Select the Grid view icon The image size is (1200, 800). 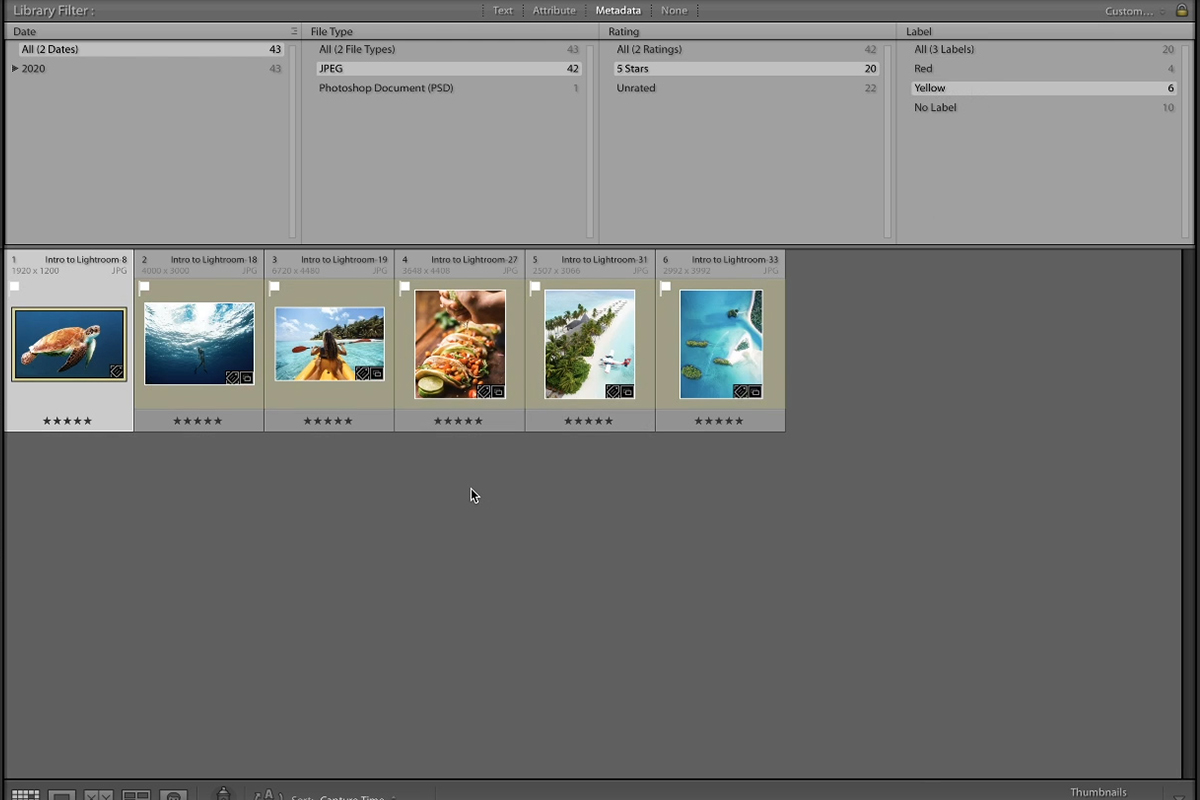tap(25, 792)
